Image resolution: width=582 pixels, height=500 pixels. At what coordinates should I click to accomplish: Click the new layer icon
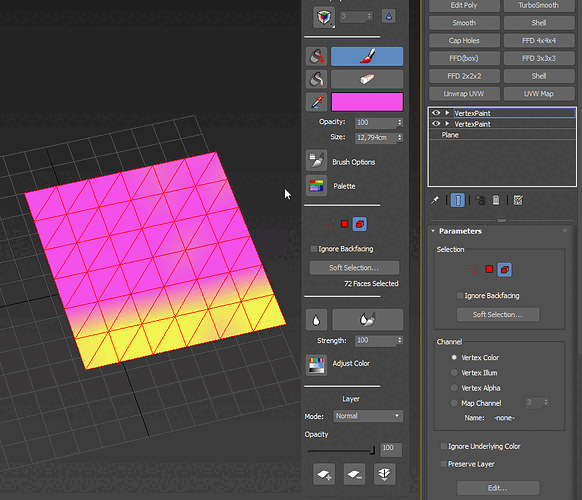324,474
